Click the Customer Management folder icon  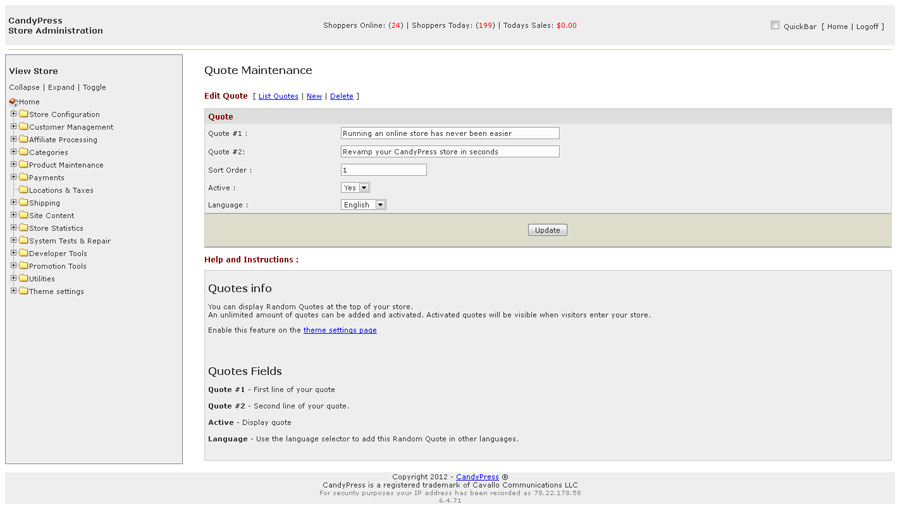point(24,126)
